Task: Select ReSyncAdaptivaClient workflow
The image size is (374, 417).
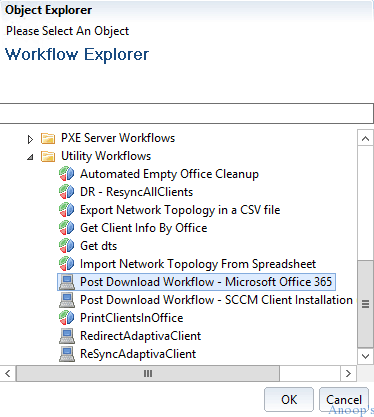Action: (x=138, y=354)
